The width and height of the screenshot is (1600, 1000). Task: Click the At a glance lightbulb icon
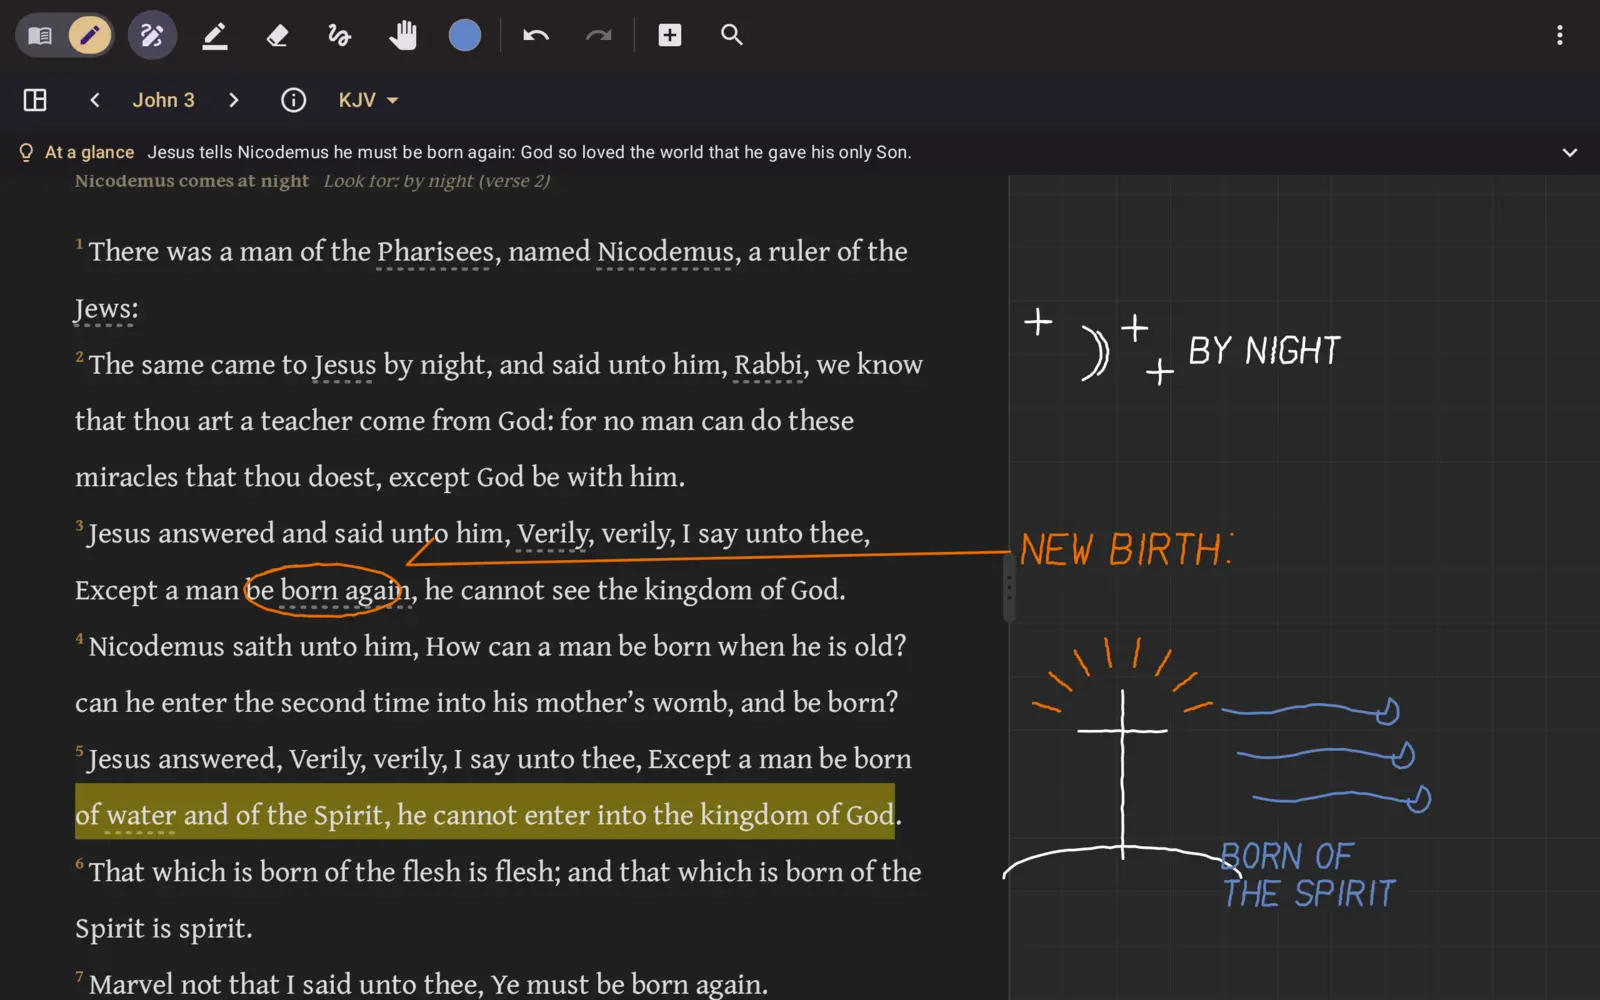(26, 152)
